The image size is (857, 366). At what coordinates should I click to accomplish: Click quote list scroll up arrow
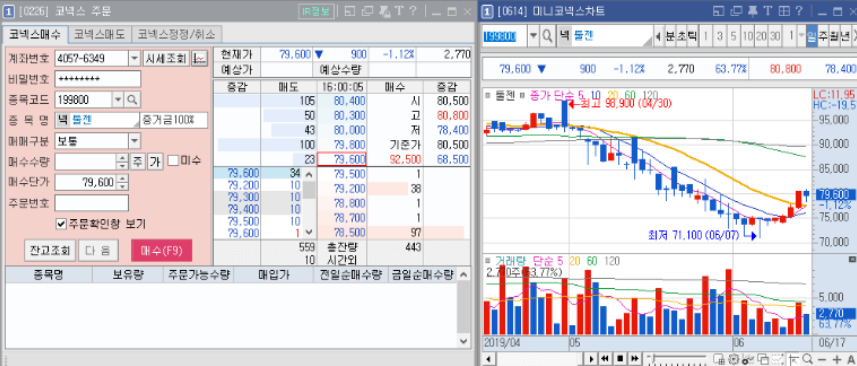[308, 175]
